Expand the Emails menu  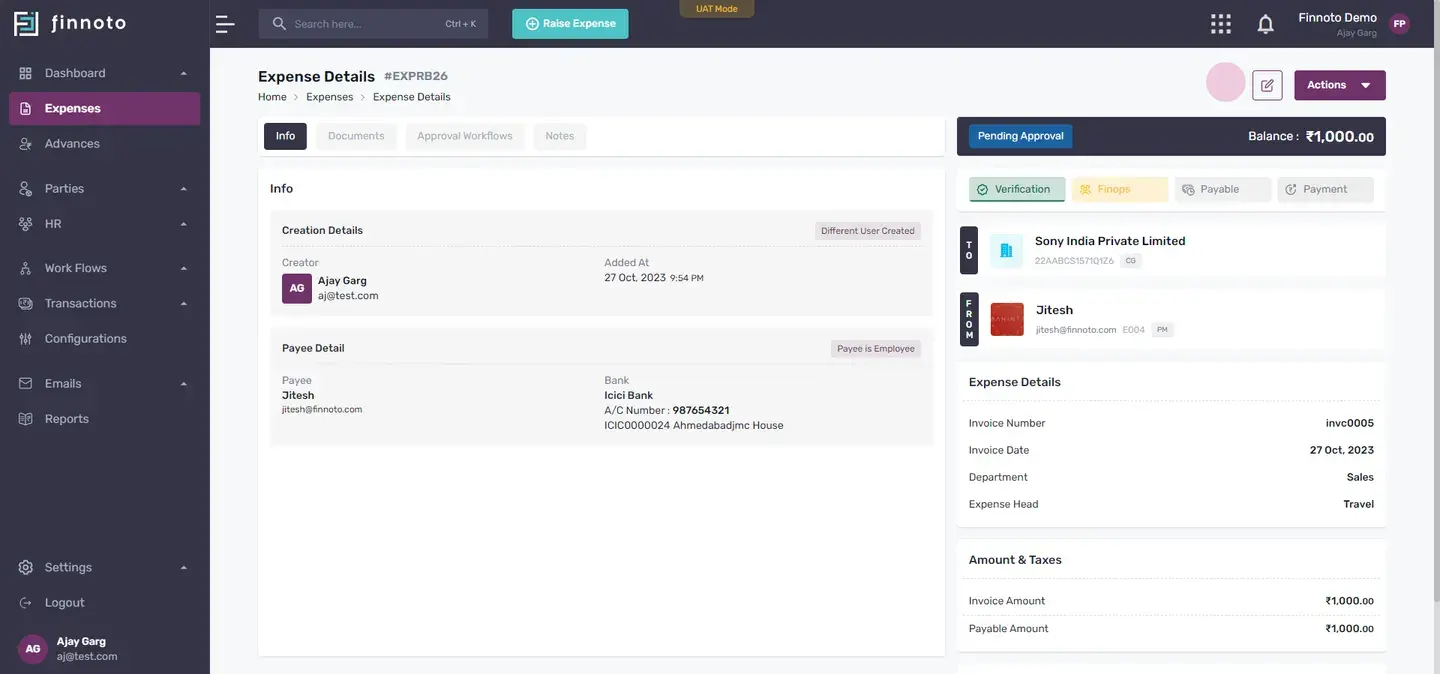click(104, 384)
